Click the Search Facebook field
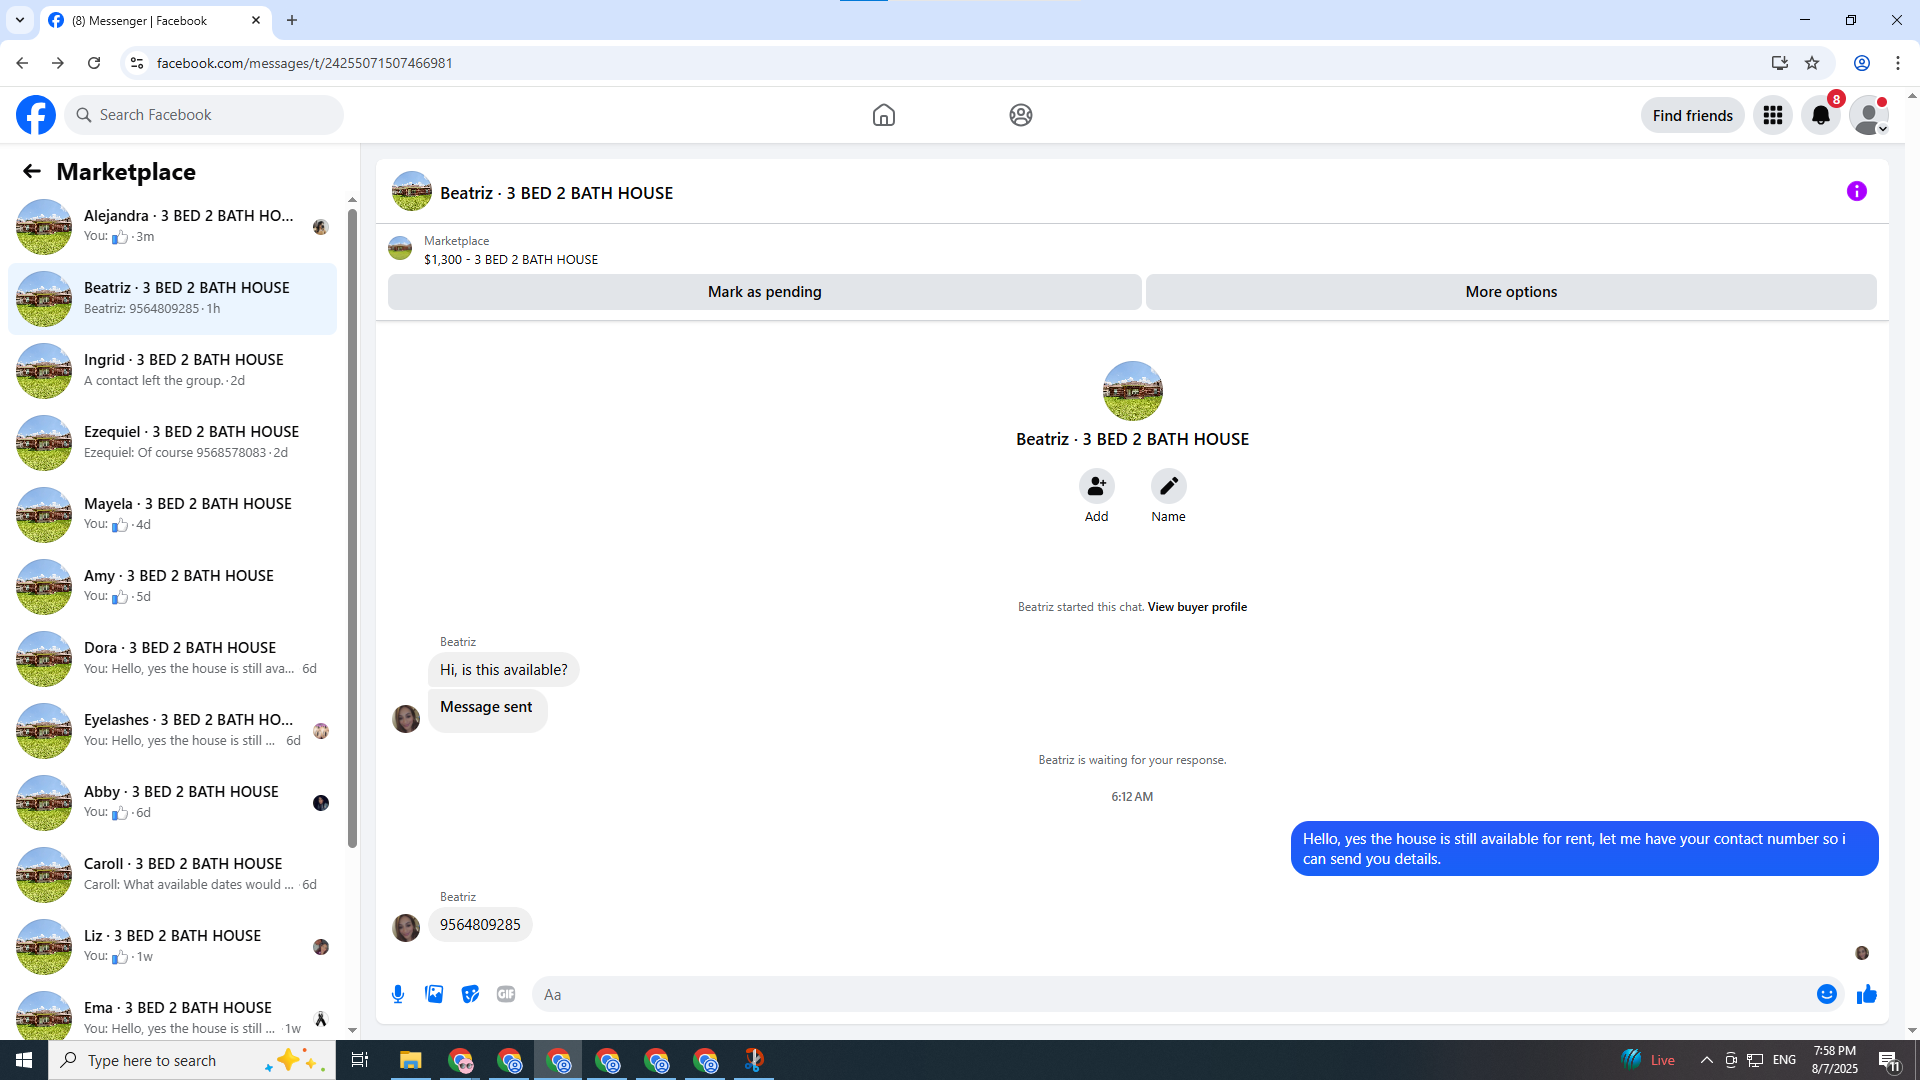 click(204, 115)
